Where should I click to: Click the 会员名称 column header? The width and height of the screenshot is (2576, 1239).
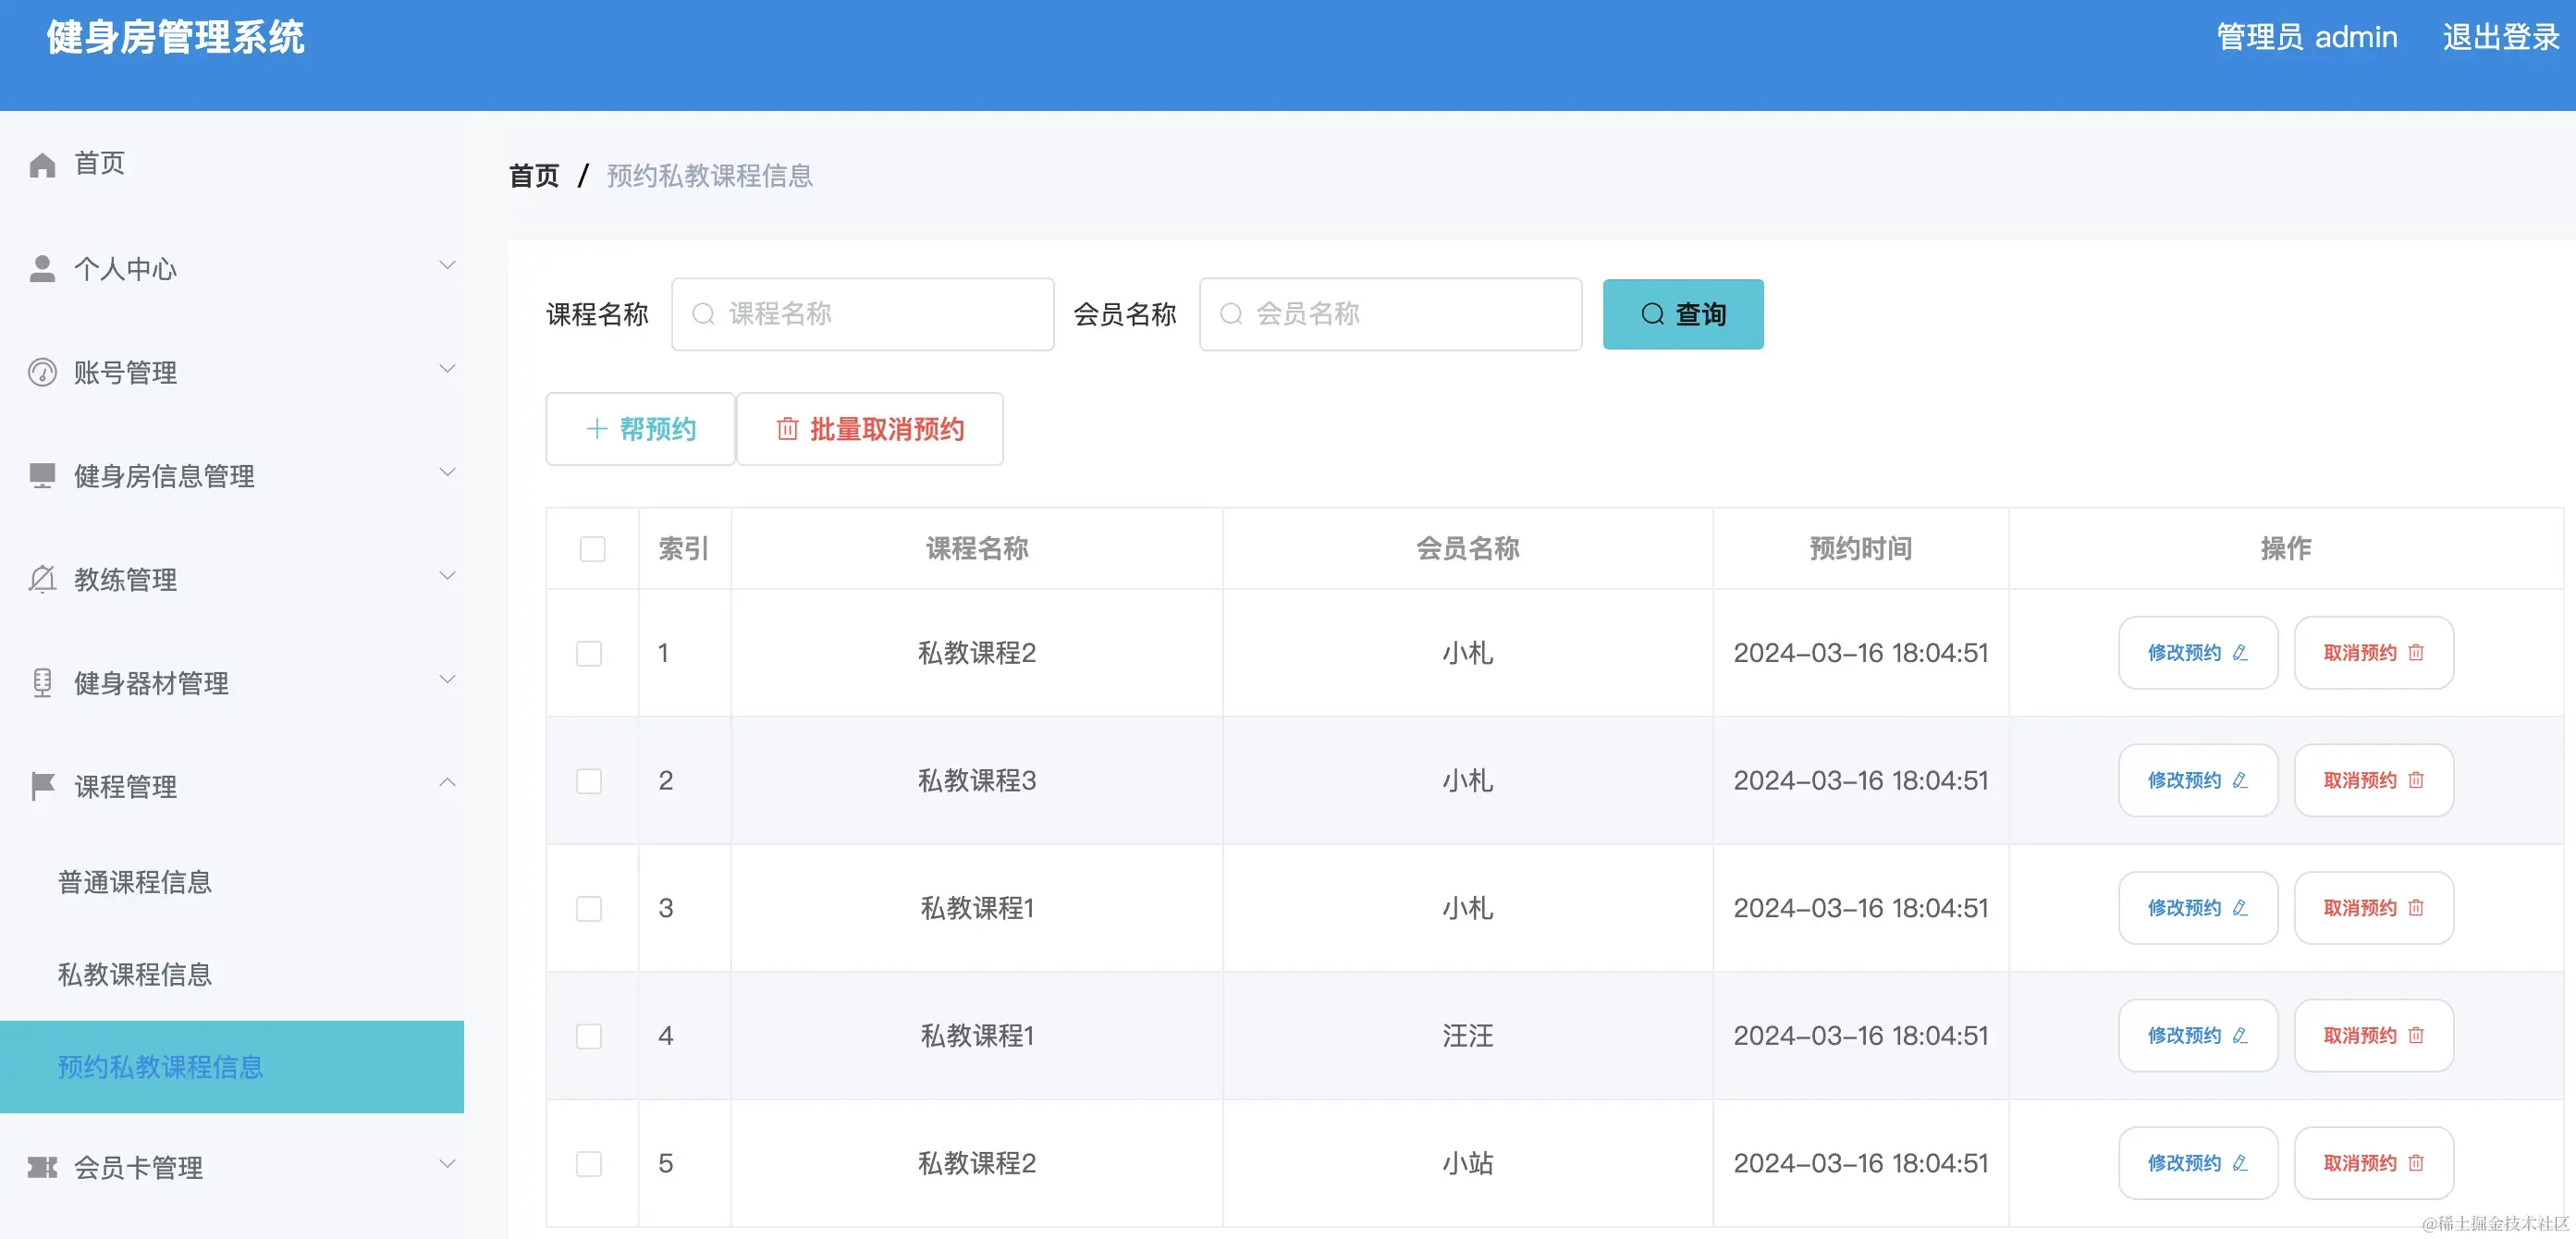pyautogui.click(x=1468, y=549)
